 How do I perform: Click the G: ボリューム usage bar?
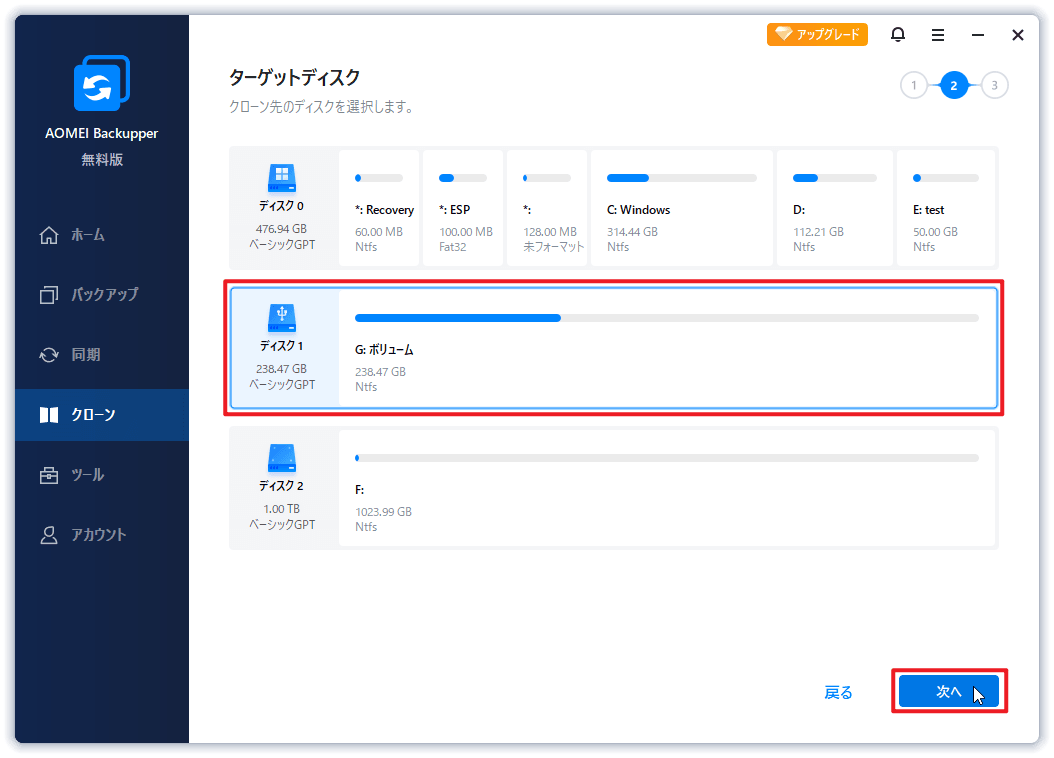667,318
